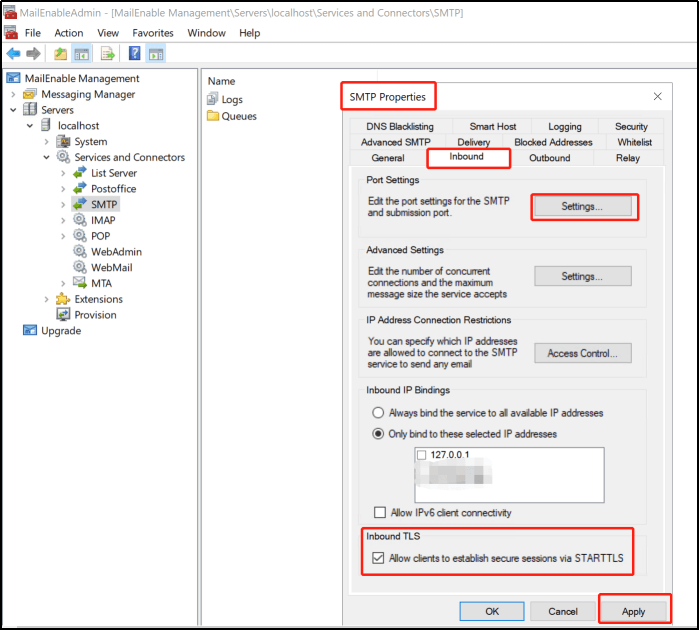
Task: Open Help via the question mark icon
Action: (x=134, y=54)
